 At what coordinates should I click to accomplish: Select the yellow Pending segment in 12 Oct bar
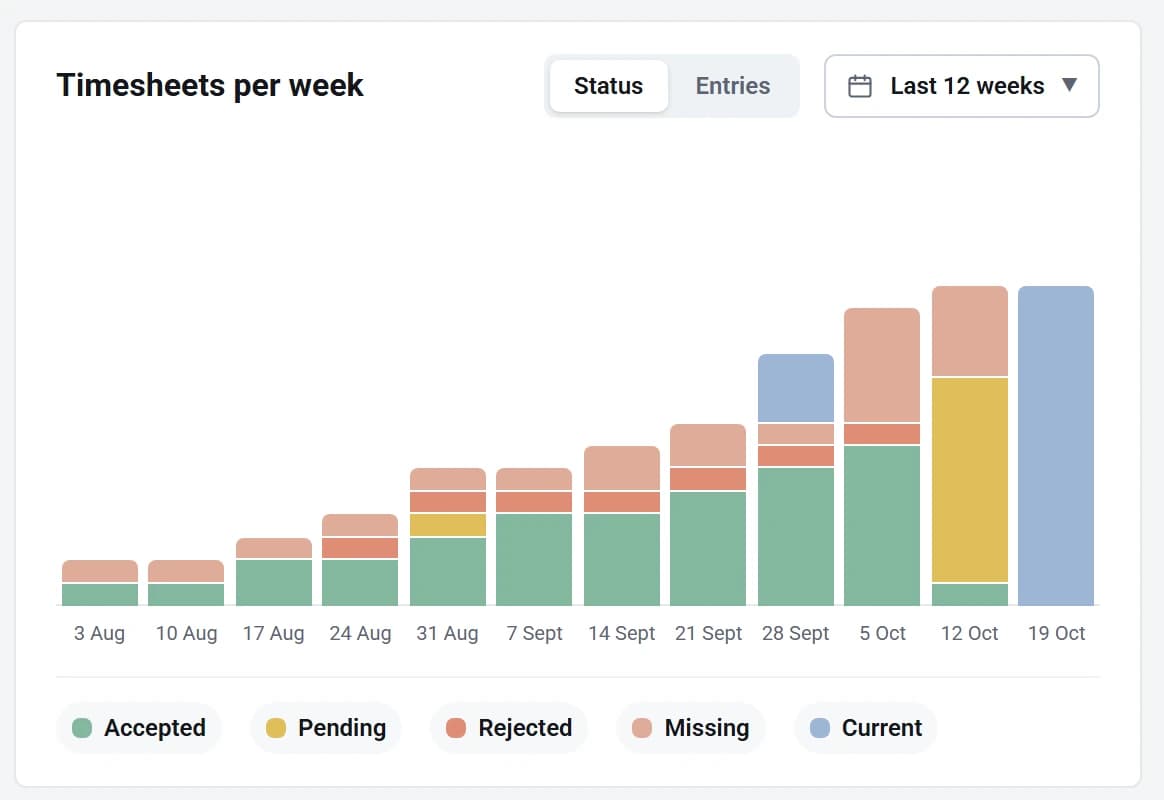point(970,480)
